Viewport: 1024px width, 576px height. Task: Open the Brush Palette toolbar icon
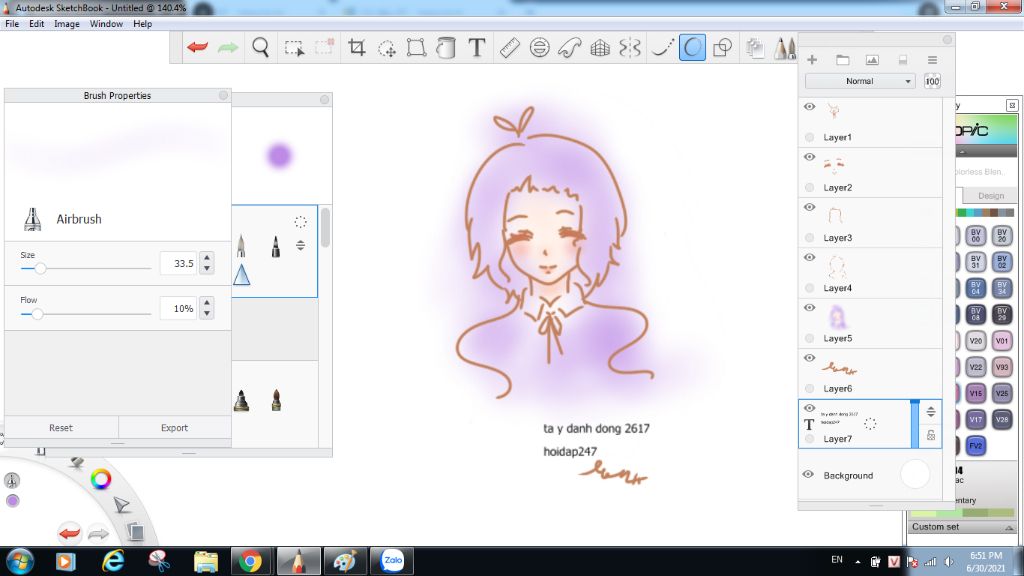point(785,48)
